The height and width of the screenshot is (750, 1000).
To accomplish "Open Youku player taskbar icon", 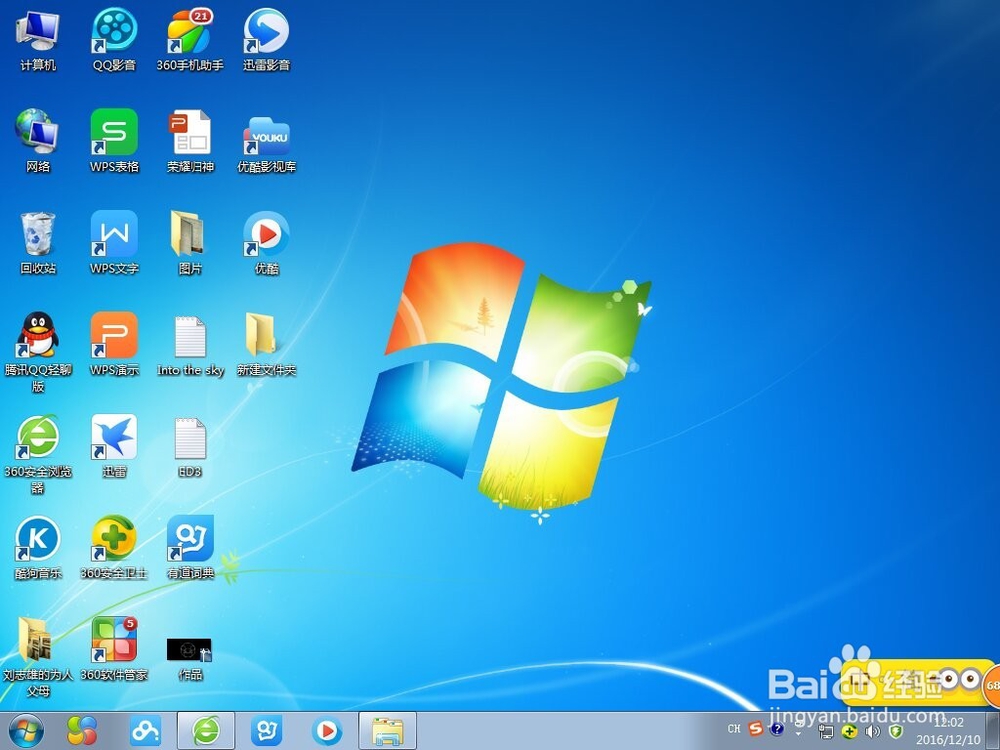I will [327, 731].
